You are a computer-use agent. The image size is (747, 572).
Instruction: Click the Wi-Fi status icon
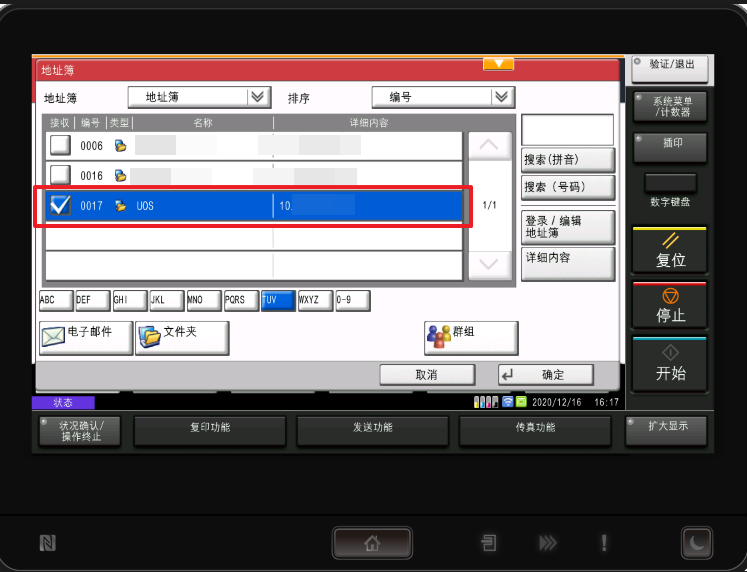(x=508, y=401)
